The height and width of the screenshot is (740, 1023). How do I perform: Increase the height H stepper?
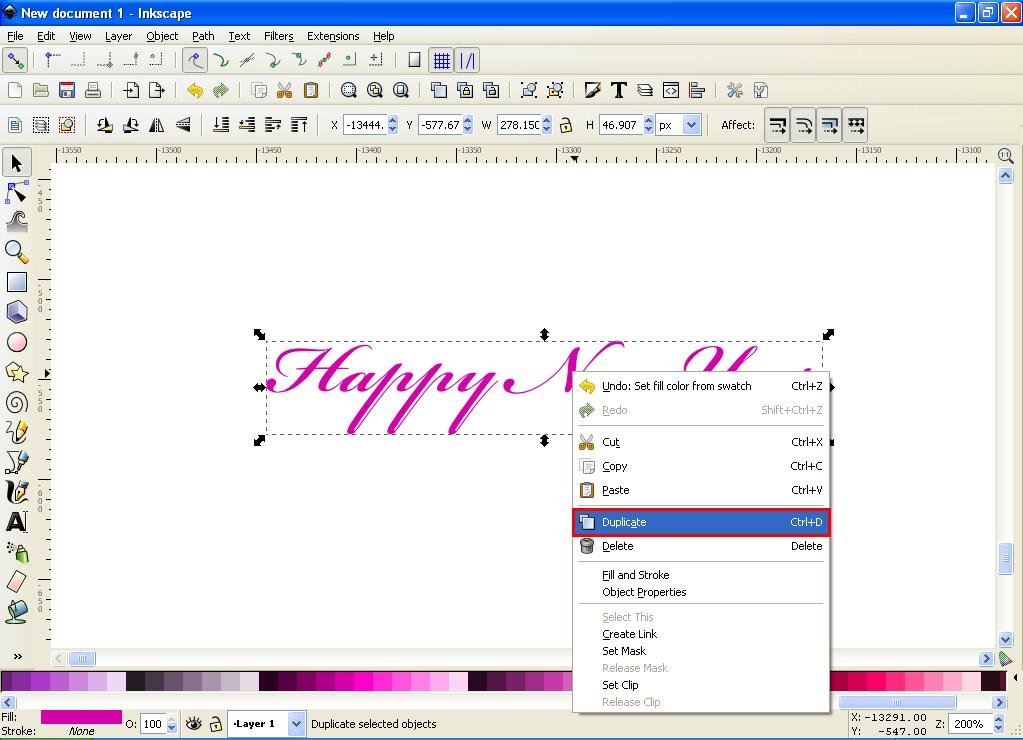tap(648, 120)
